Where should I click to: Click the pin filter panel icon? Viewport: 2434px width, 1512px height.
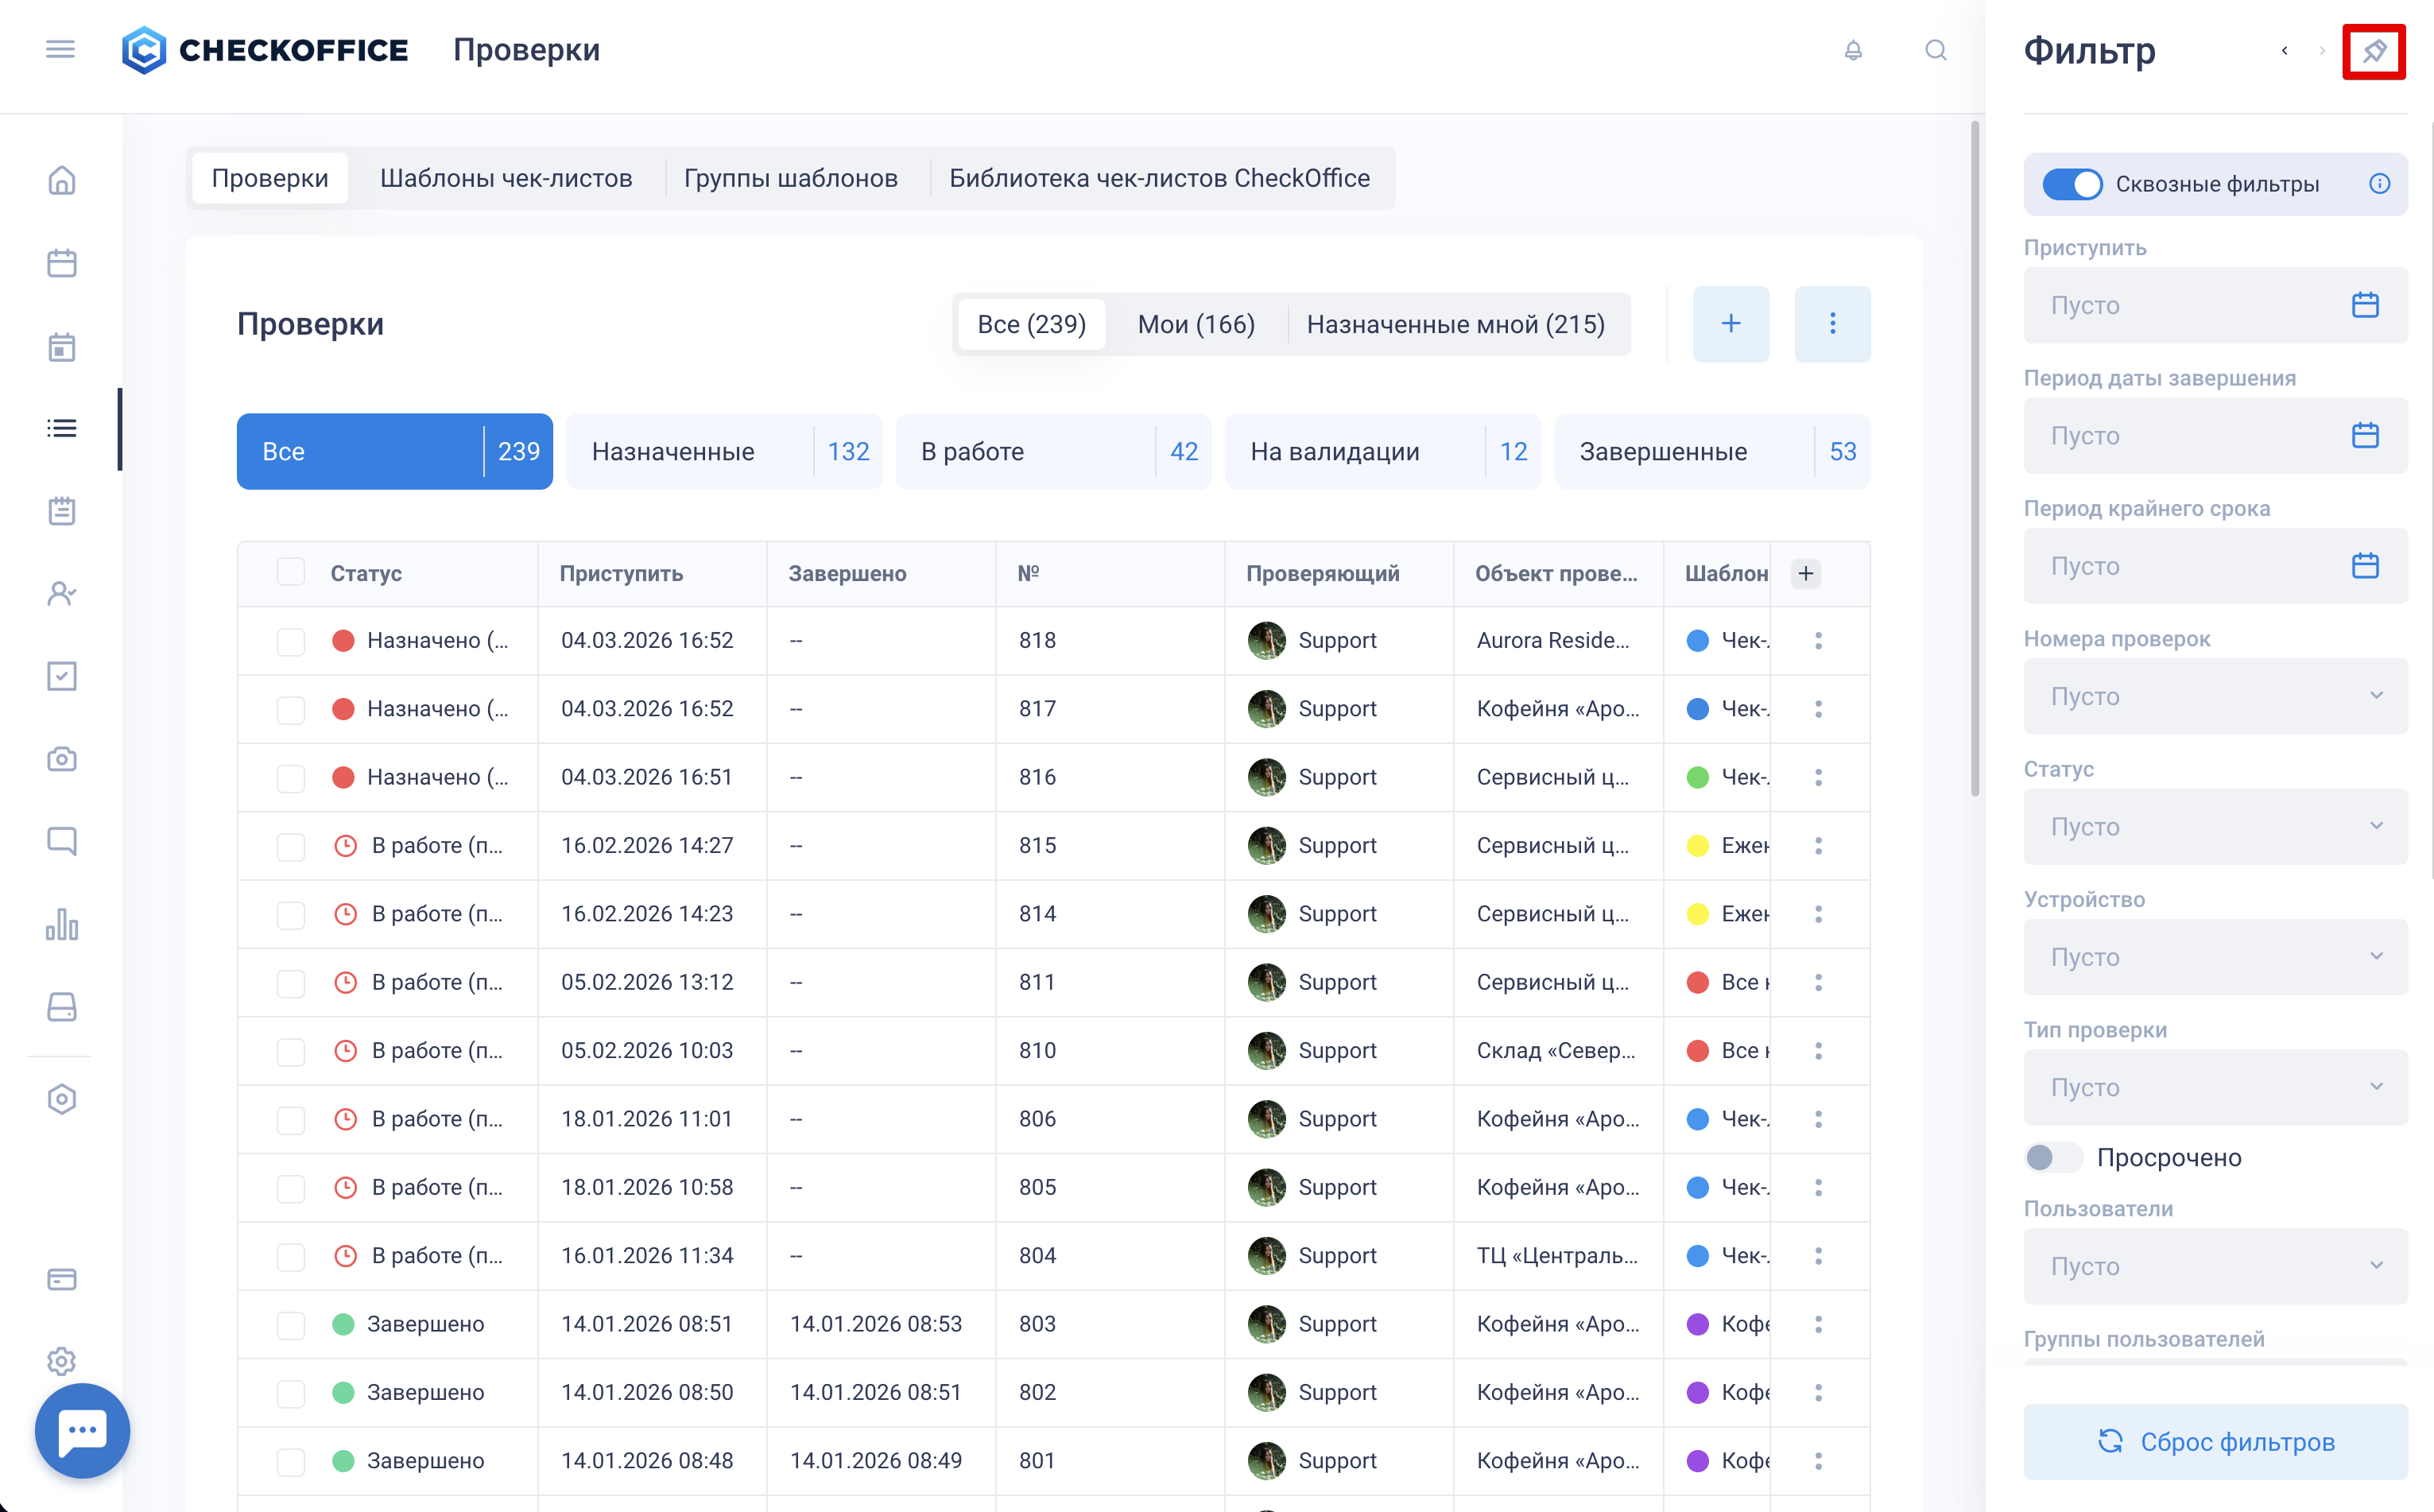click(x=2373, y=51)
